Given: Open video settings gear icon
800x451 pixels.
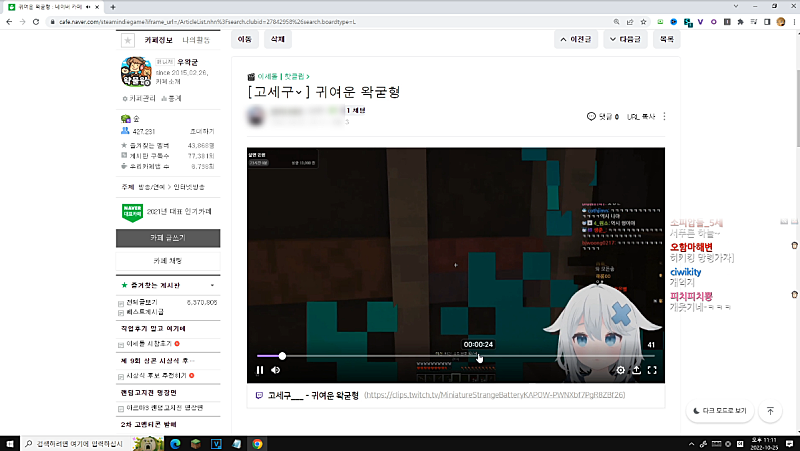Looking at the screenshot, I should pos(620,370).
